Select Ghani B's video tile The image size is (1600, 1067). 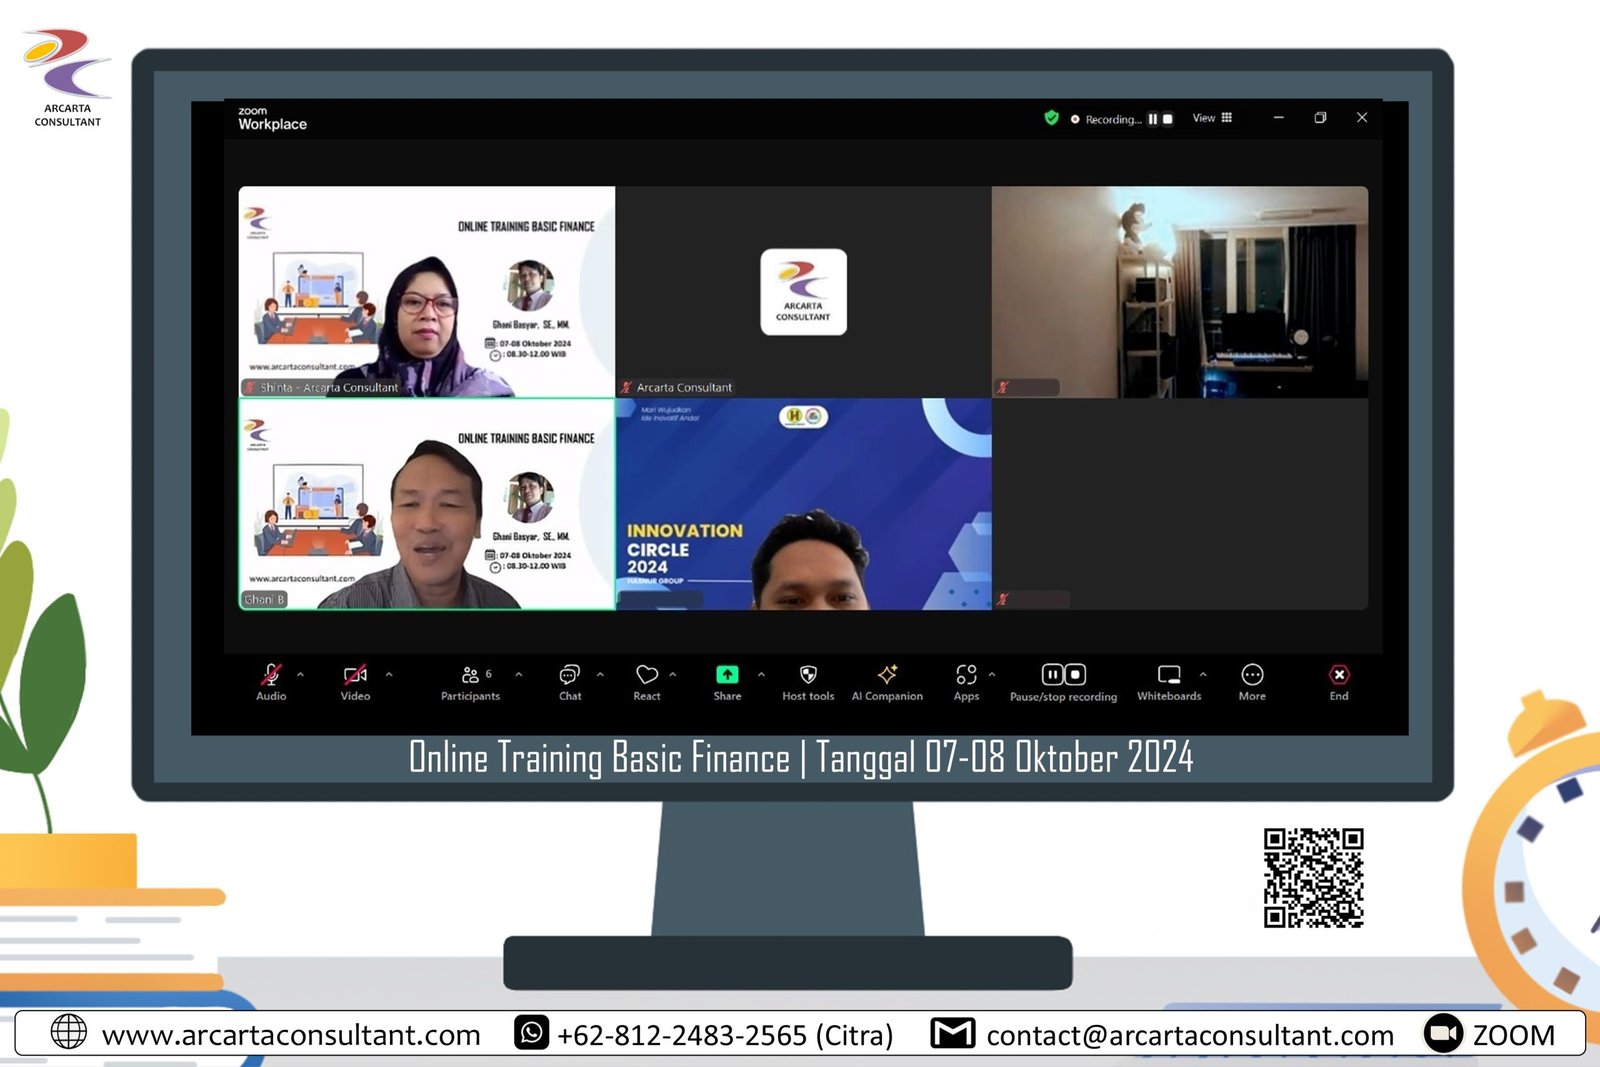coord(427,504)
